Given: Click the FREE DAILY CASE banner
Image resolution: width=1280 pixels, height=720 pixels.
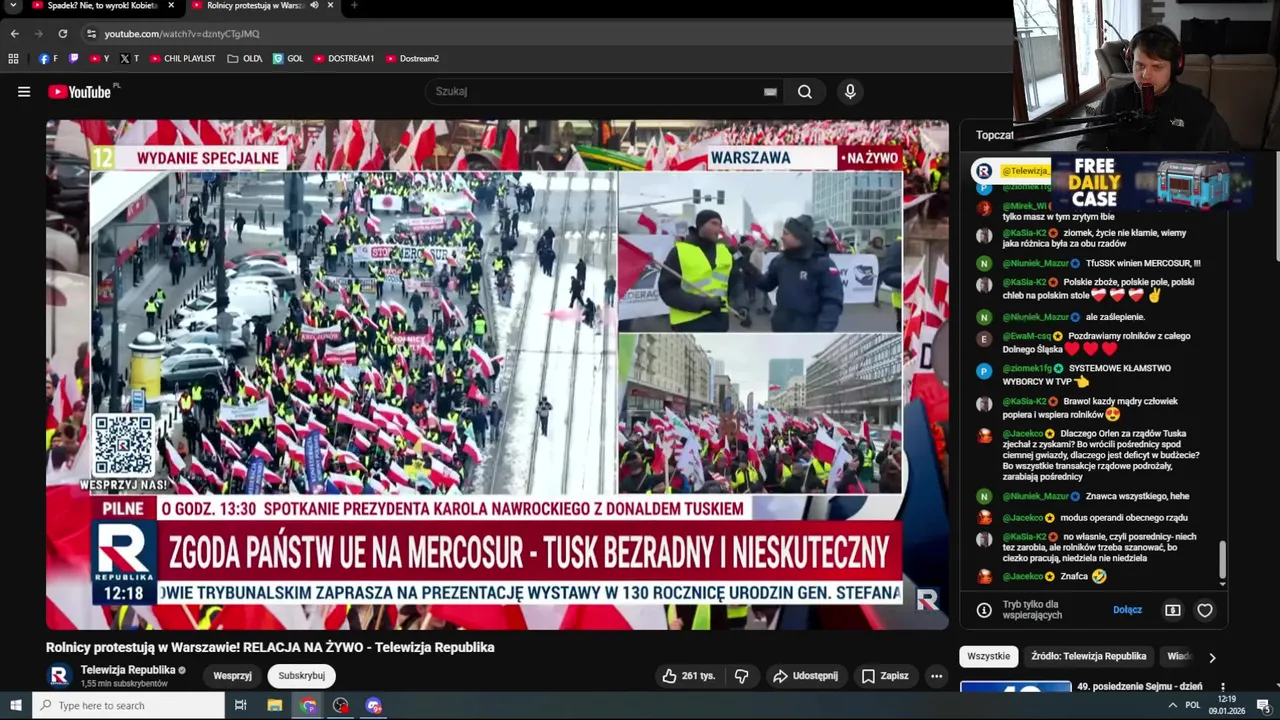Looking at the screenshot, I should click(x=1150, y=182).
